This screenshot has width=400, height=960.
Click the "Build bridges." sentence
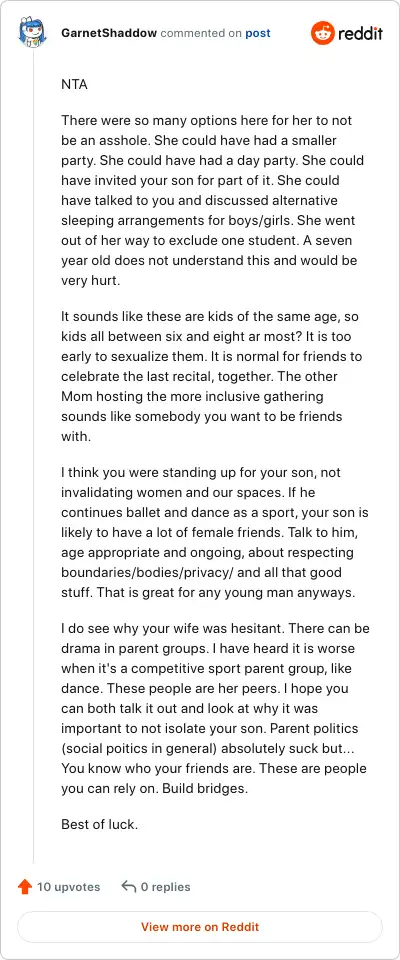[x=205, y=789]
